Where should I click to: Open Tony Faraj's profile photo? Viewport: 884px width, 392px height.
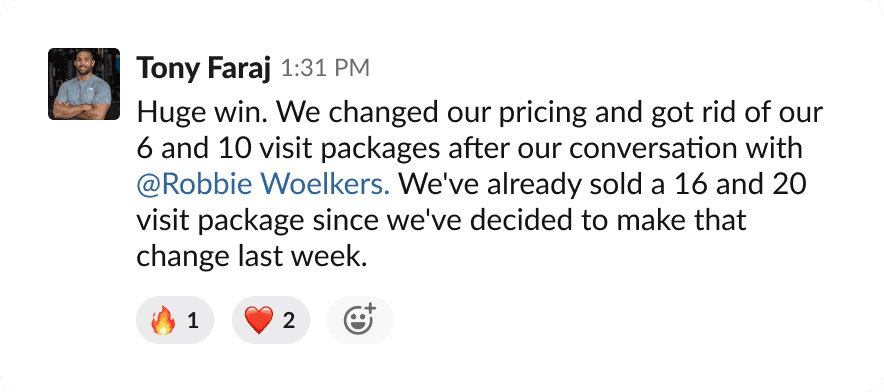pos(84,83)
